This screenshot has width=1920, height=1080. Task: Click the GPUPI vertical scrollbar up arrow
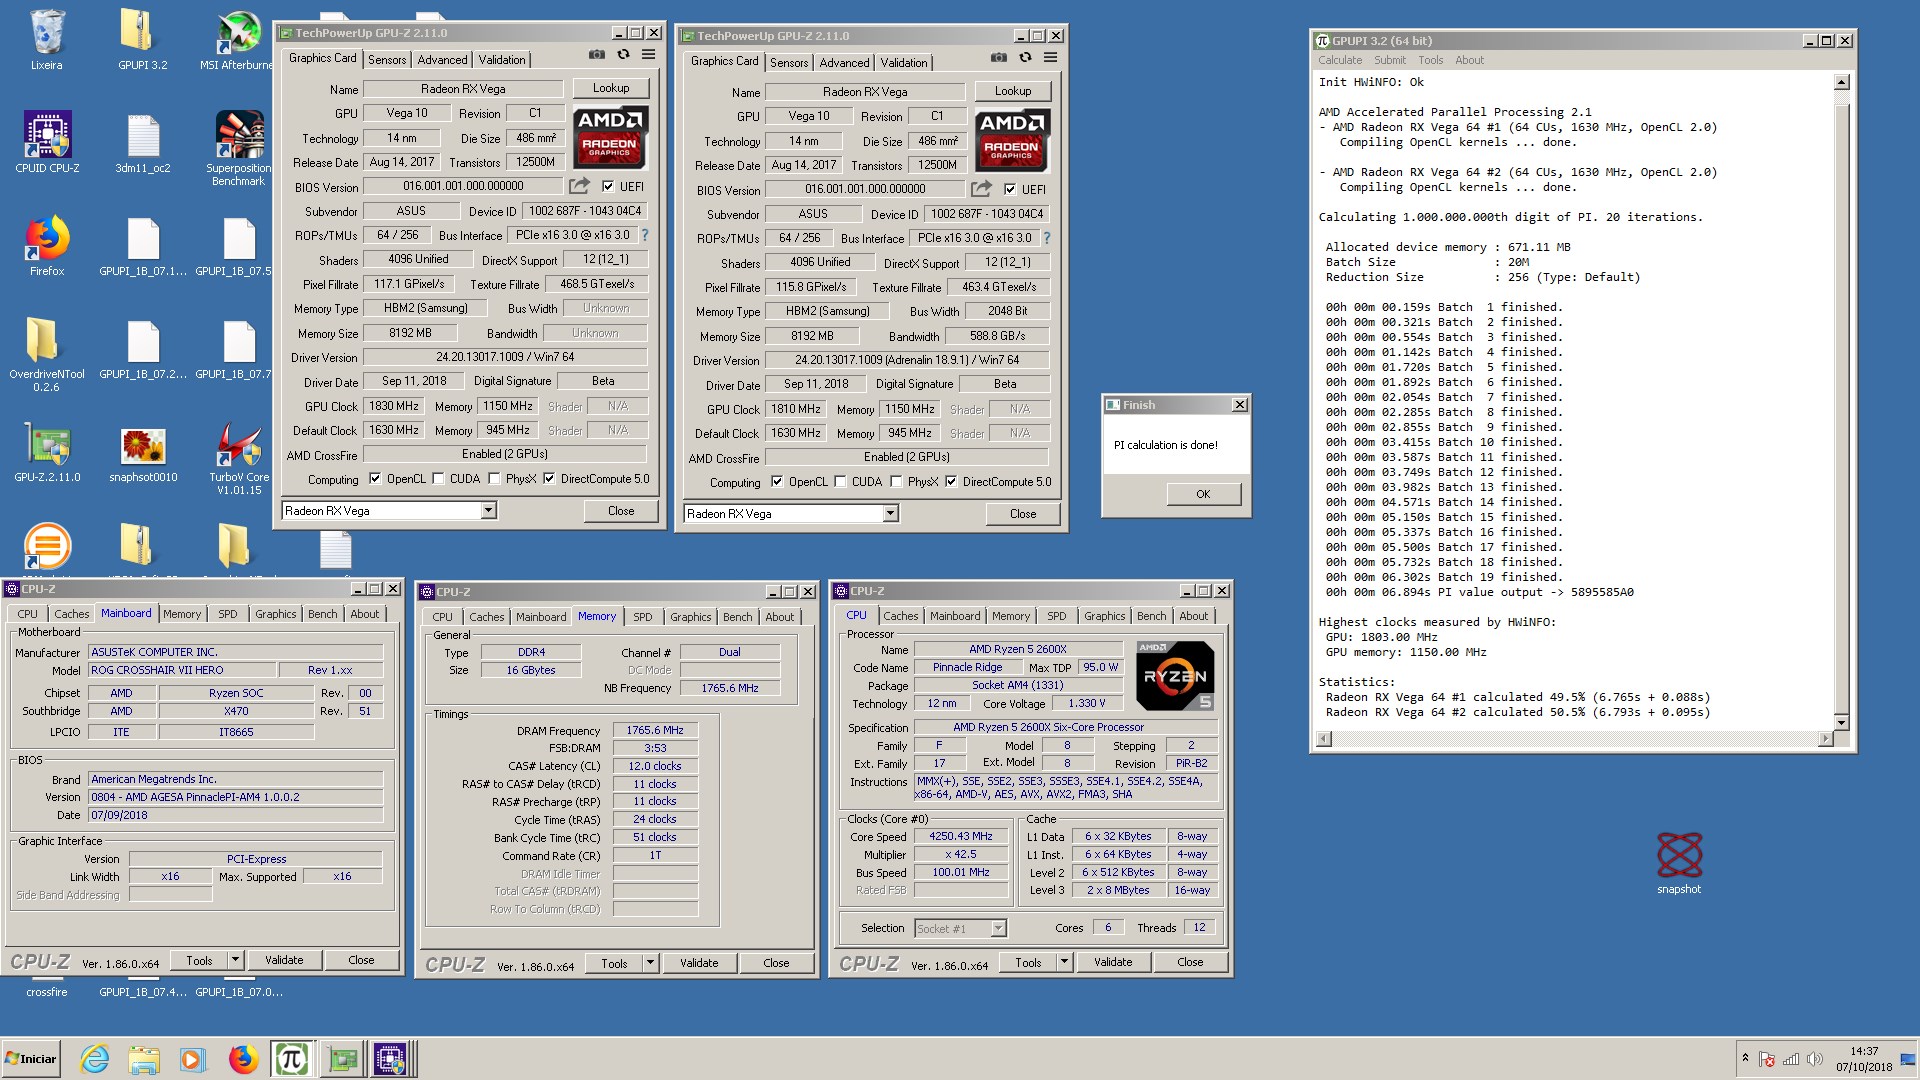click(1842, 82)
